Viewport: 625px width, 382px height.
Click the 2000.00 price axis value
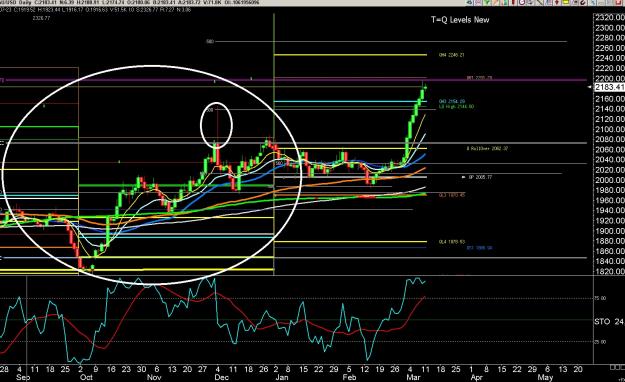609,180
